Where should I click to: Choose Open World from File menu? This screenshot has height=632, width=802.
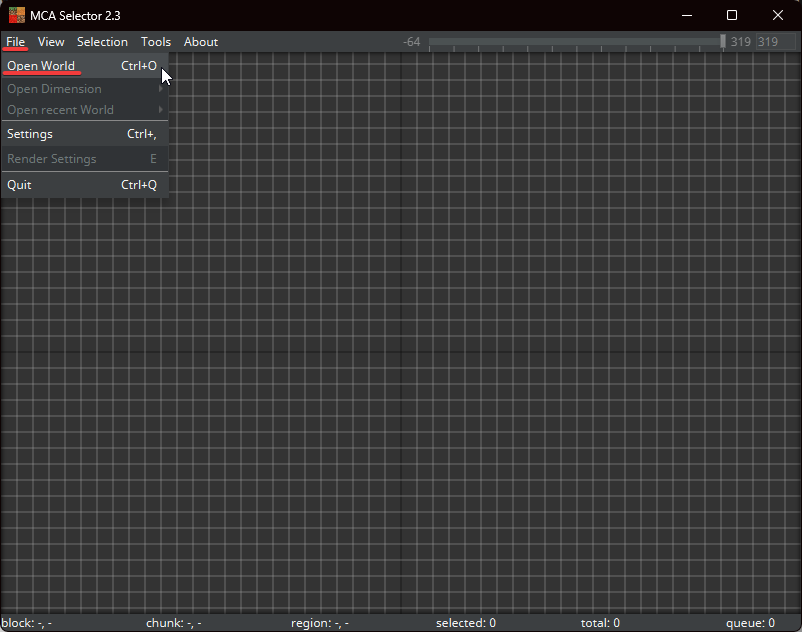[84, 66]
